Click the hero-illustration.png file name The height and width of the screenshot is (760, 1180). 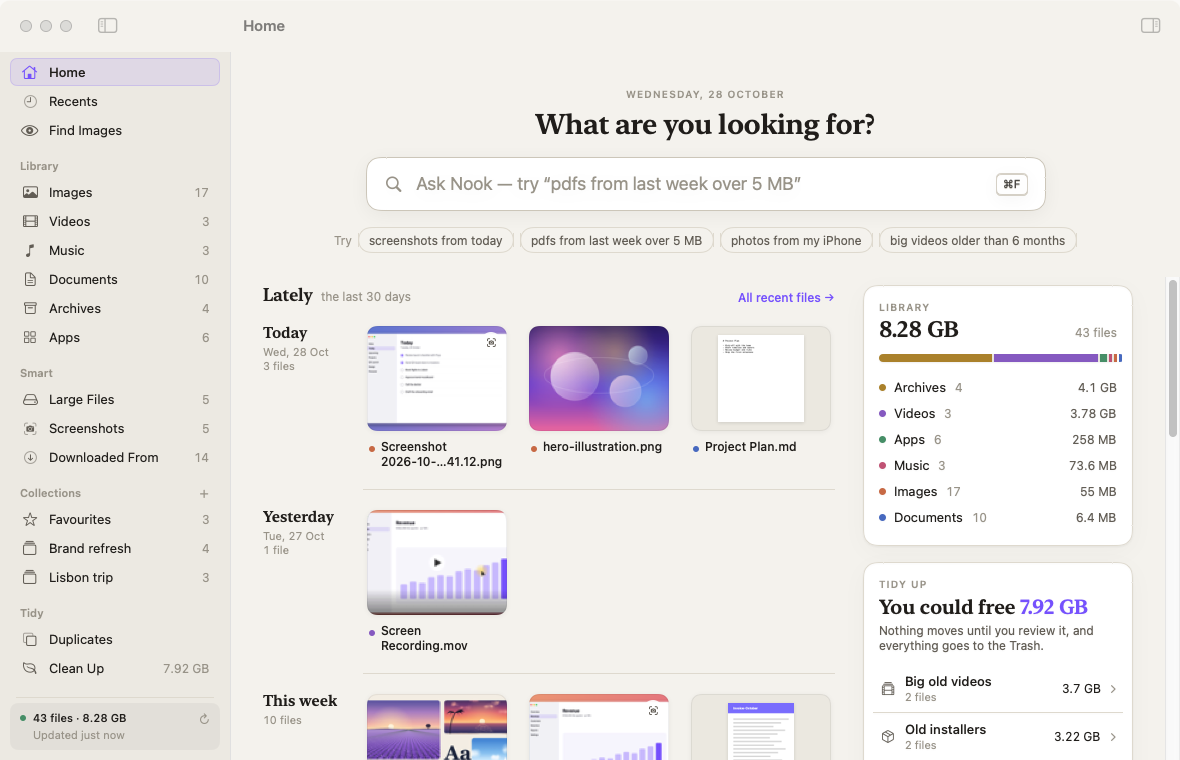[x=602, y=447]
